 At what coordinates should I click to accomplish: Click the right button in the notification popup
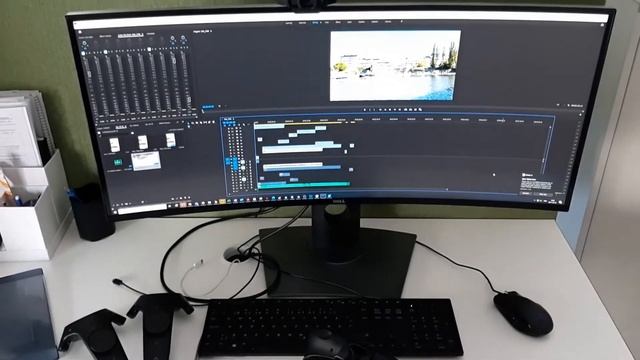click(544, 194)
